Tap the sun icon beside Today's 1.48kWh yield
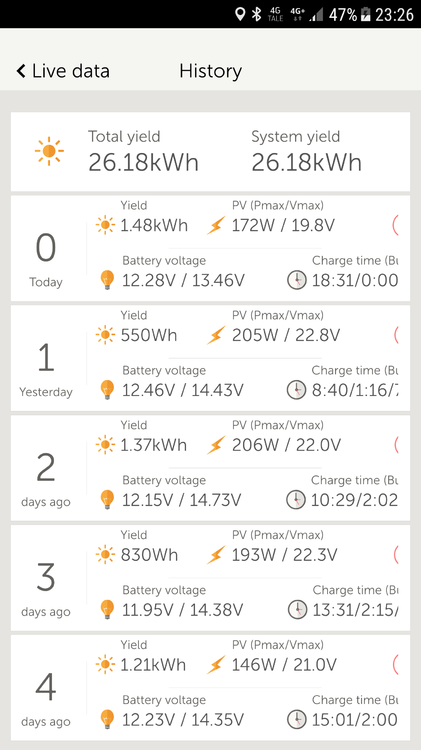 tap(105, 225)
